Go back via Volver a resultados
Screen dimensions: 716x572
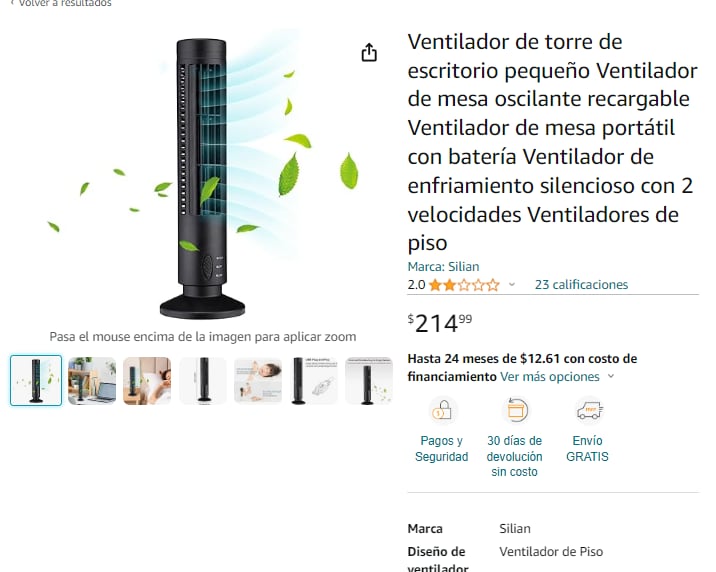[61, 3]
